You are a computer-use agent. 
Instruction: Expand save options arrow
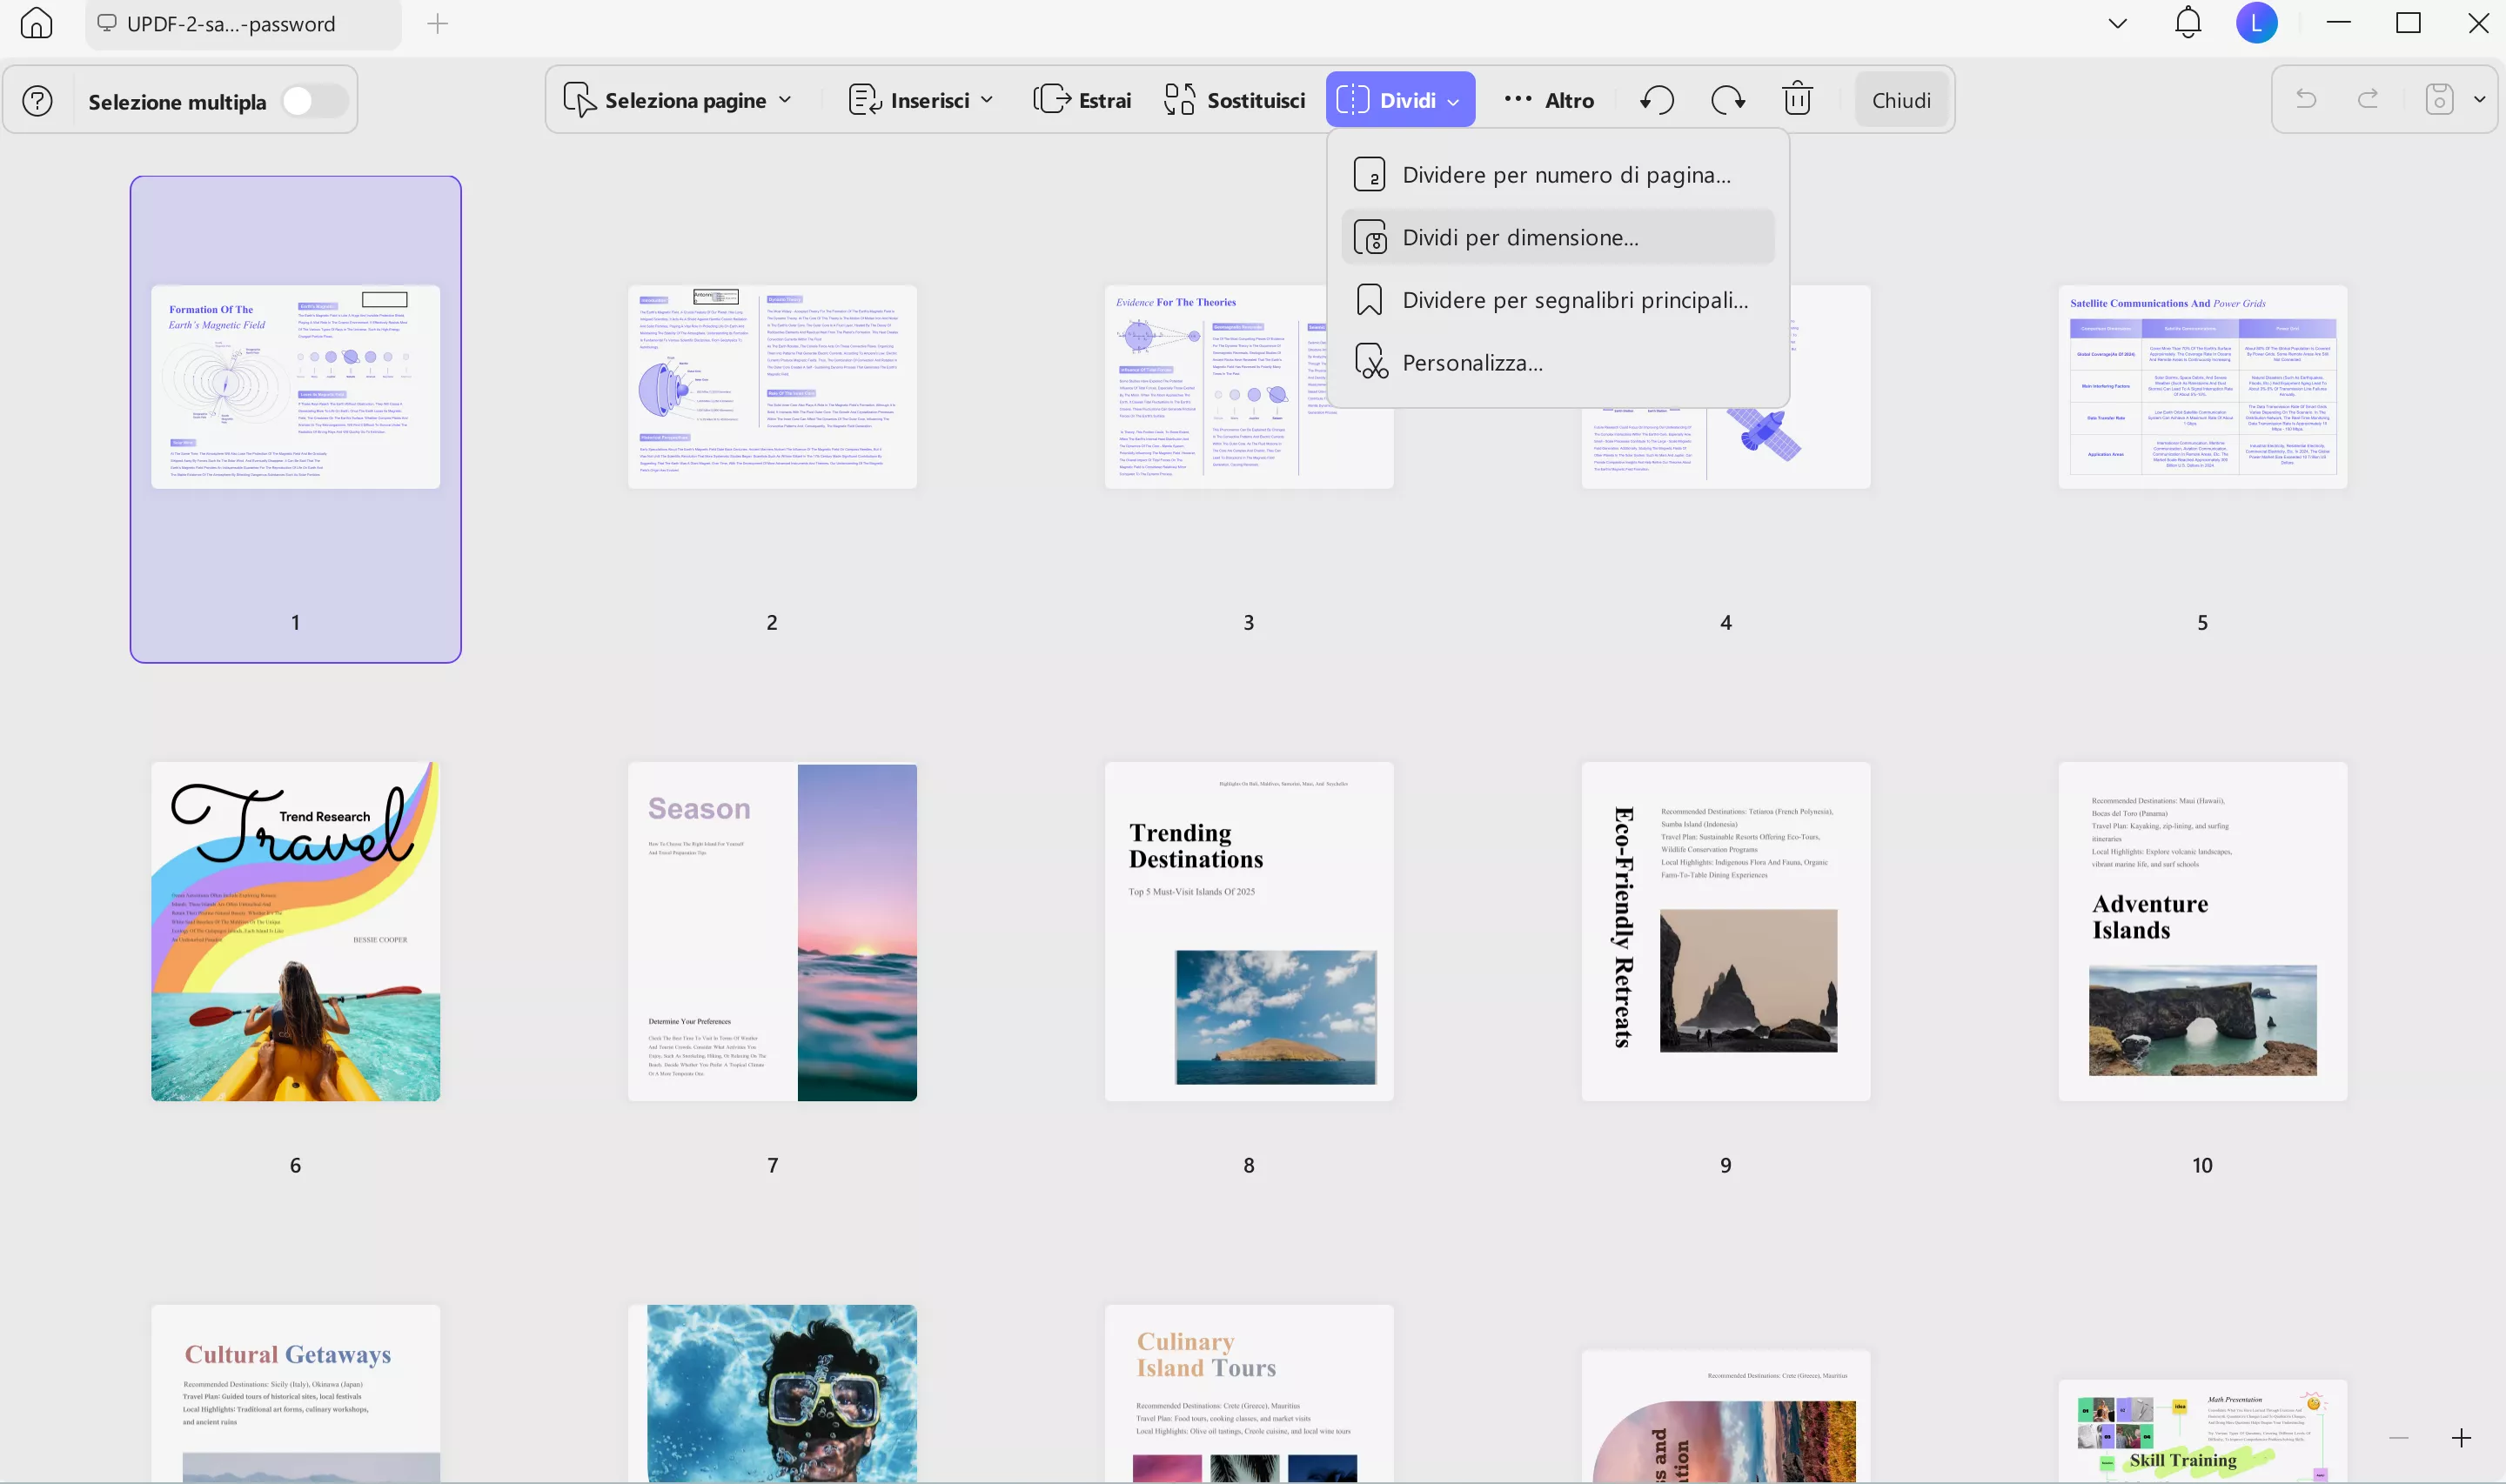click(2479, 99)
